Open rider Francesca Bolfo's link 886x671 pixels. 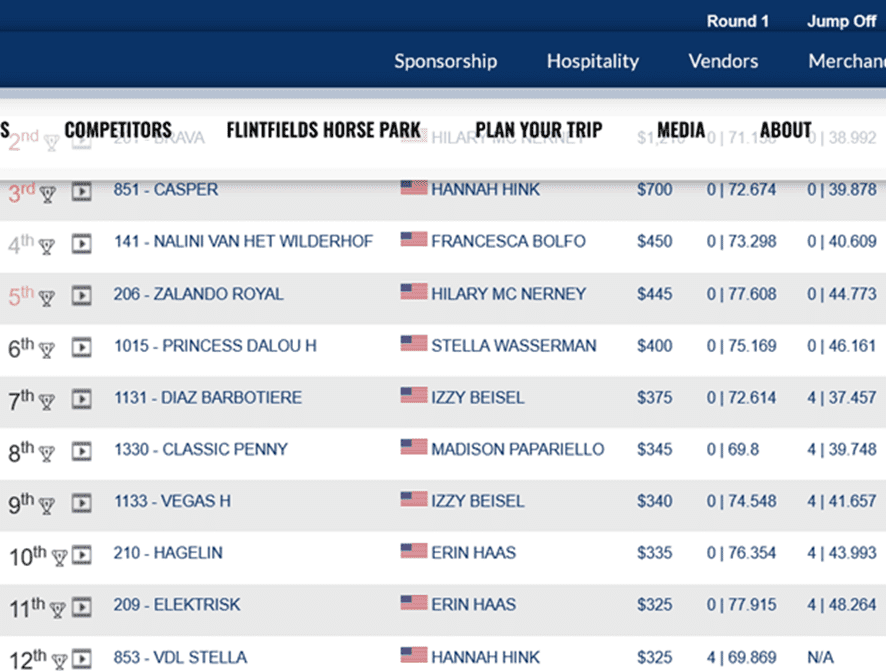(x=508, y=242)
